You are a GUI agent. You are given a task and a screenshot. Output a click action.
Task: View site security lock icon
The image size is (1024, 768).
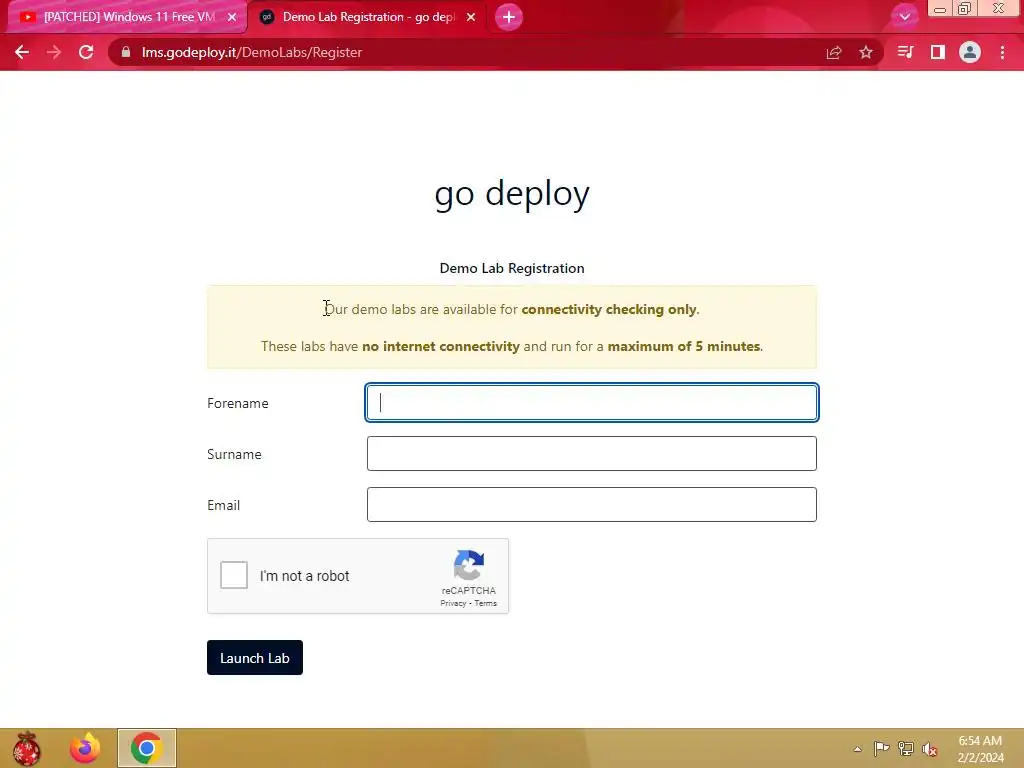point(126,52)
